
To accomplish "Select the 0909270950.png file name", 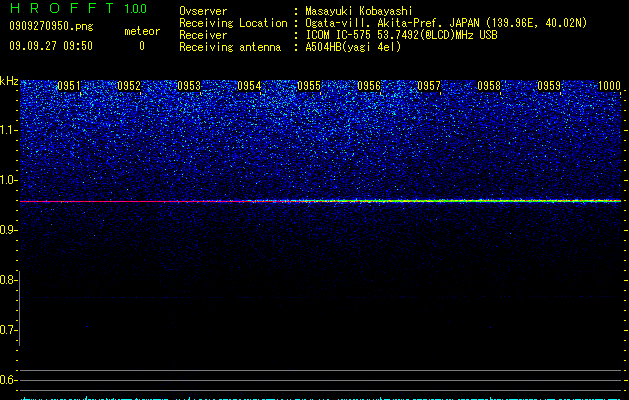I will [51, 26].
